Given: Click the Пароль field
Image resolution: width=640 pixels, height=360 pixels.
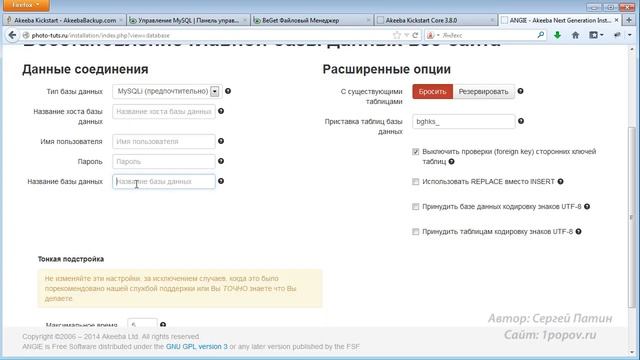Looking at the screenshot, I should point(164,162).
